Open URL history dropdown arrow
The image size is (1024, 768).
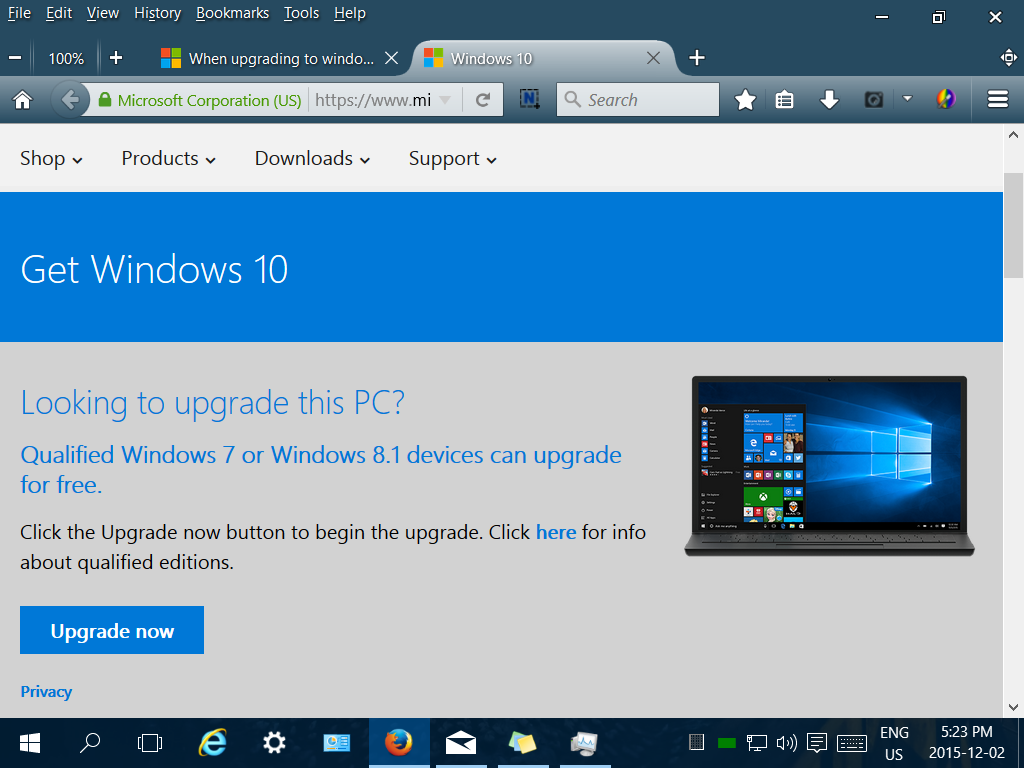pyautogui.click(x=445, y=100)
